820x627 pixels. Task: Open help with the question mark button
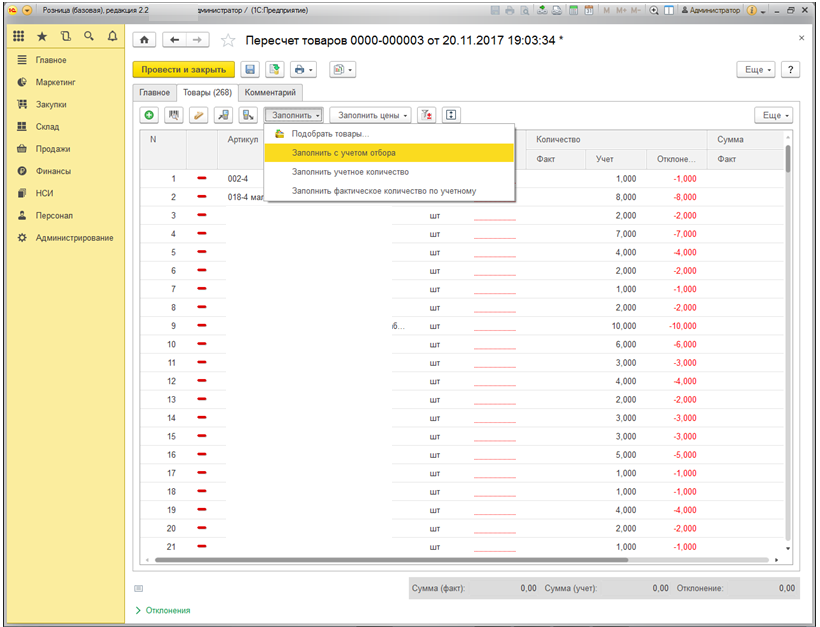coord(790,70)
